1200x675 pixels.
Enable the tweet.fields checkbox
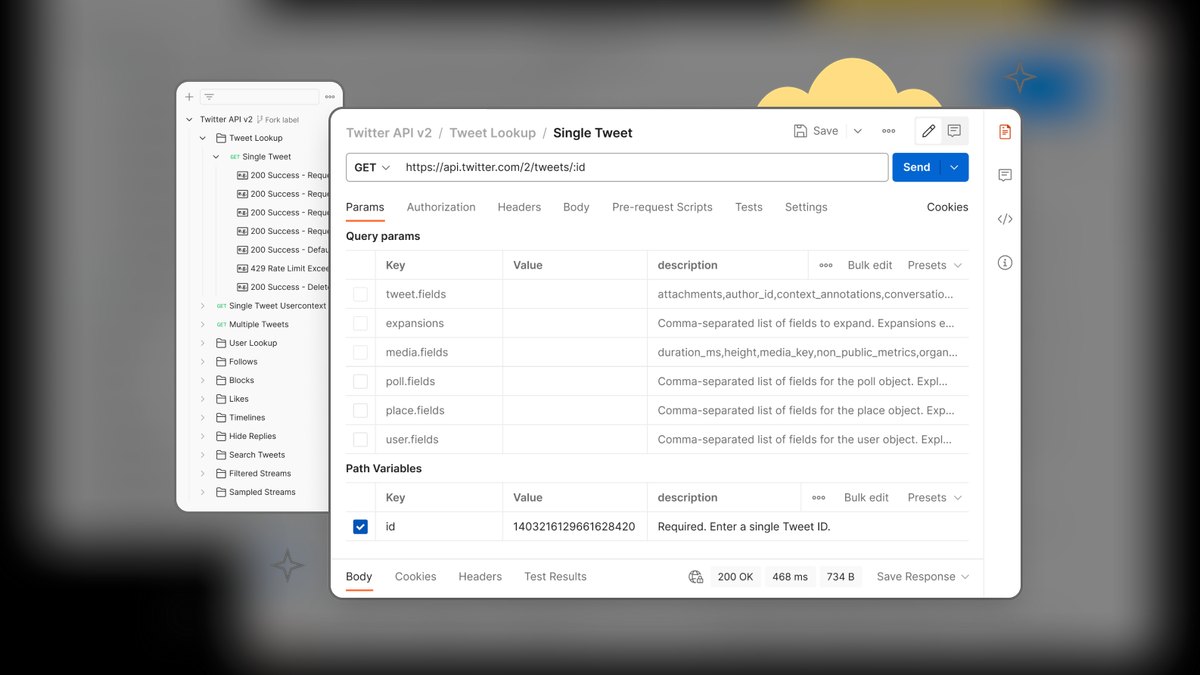coord(360,294)
